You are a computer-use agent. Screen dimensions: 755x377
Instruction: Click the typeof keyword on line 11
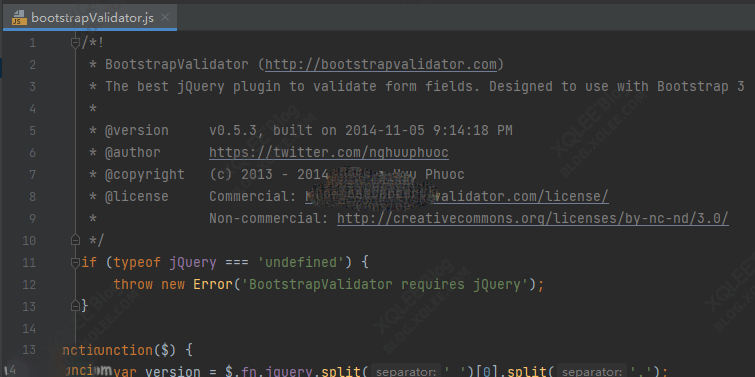(137, 262)
